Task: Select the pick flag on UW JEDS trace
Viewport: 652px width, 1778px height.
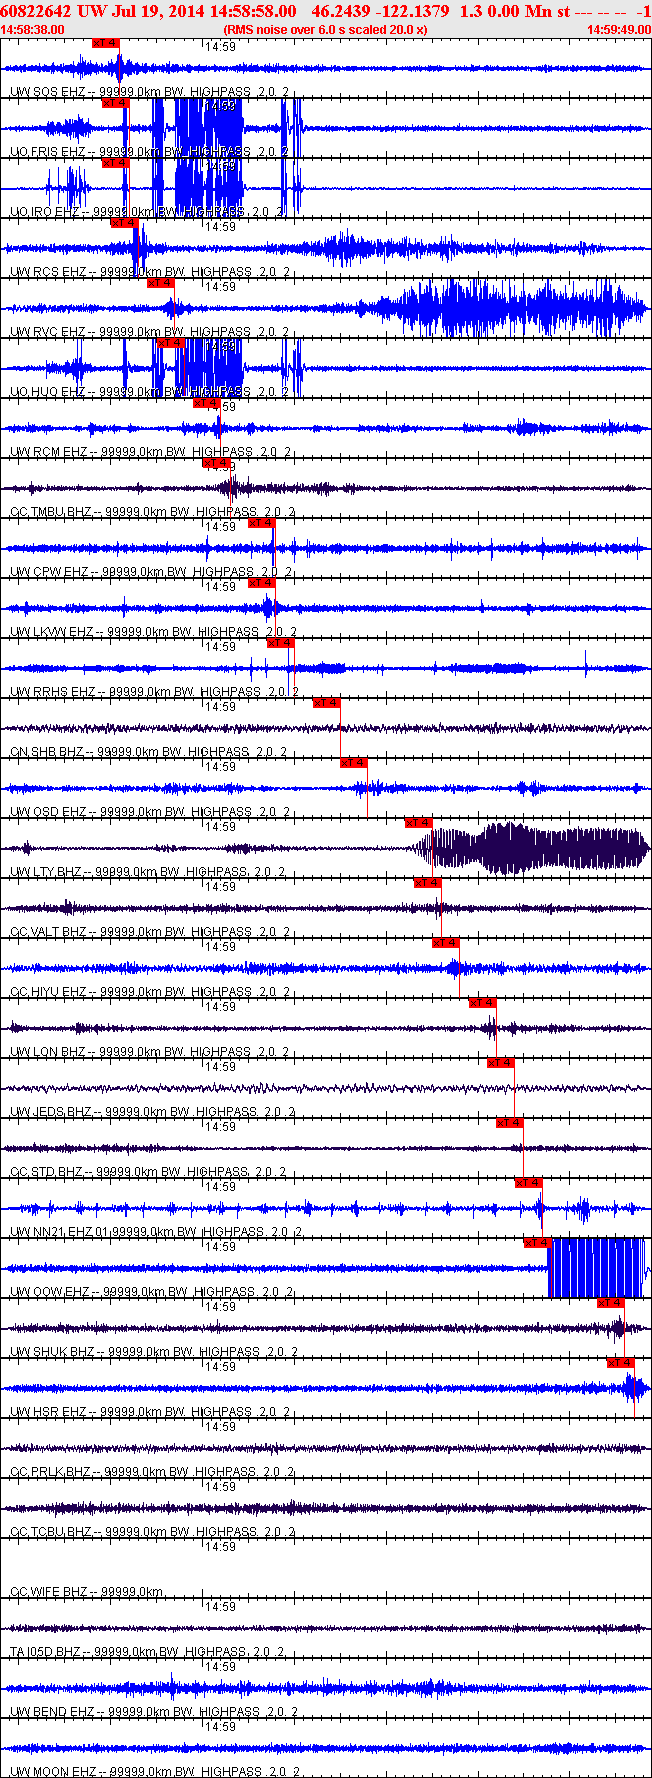Action: (x=501, y=1063)
